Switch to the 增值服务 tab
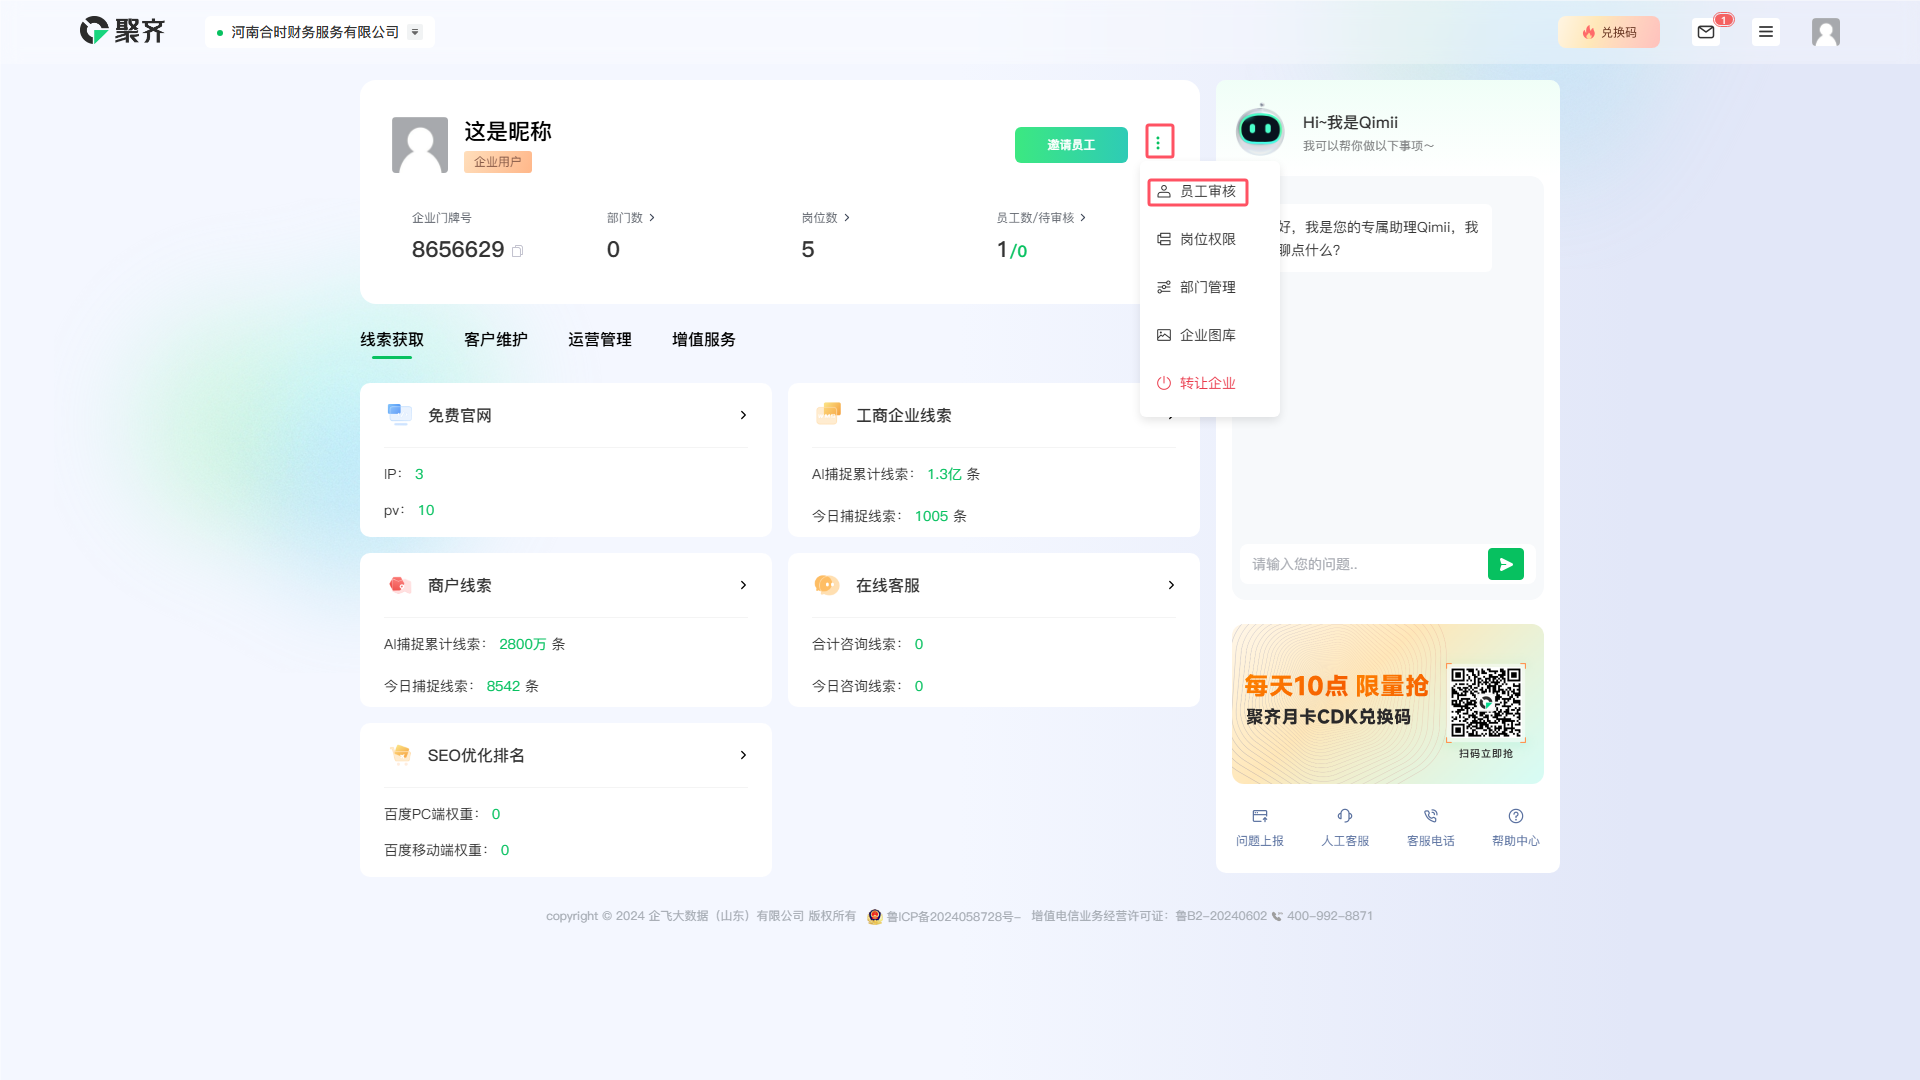 click(x=704, y=340)
